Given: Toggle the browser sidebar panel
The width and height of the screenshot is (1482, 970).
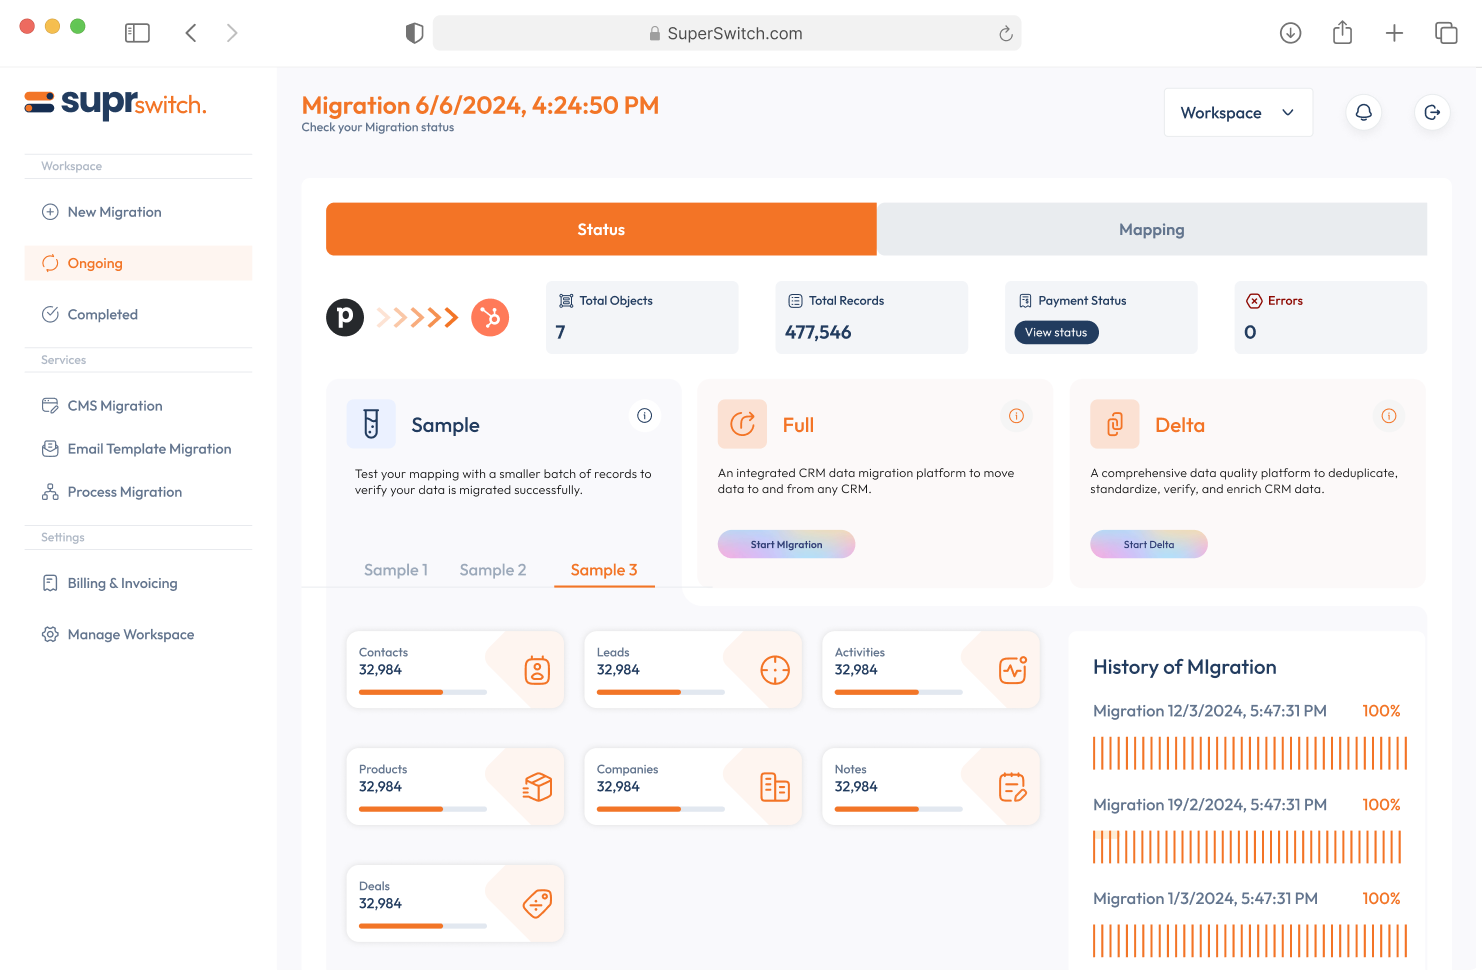Looking at the screenshot, I should [x=137, y=33].
